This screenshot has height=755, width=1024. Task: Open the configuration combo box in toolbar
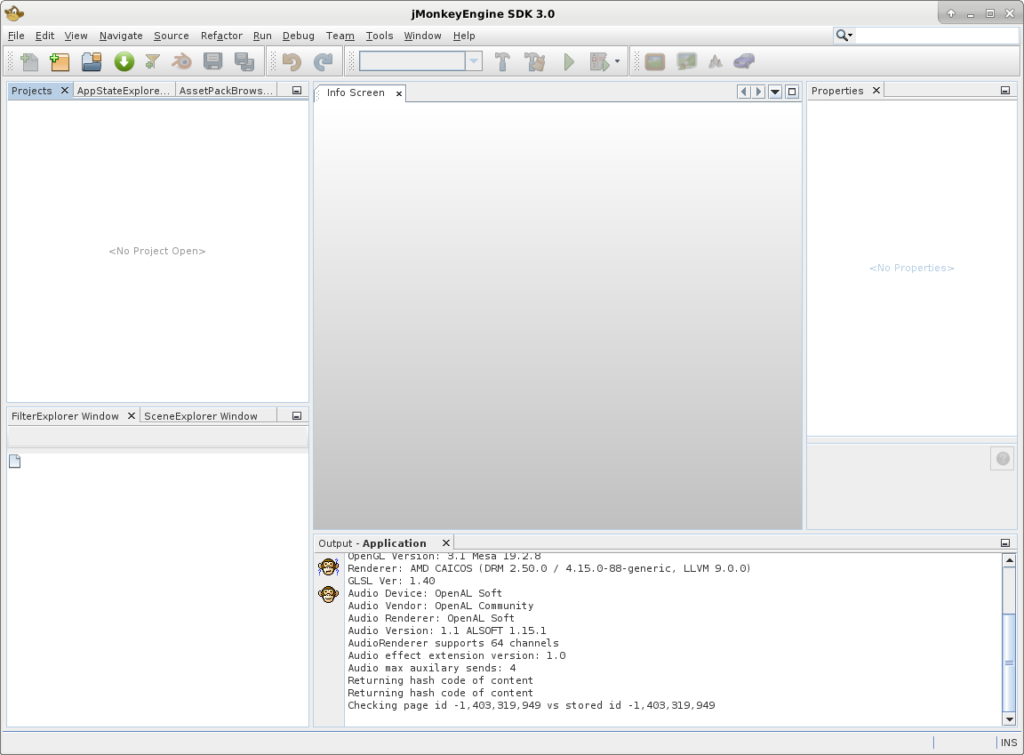(474, 62)
